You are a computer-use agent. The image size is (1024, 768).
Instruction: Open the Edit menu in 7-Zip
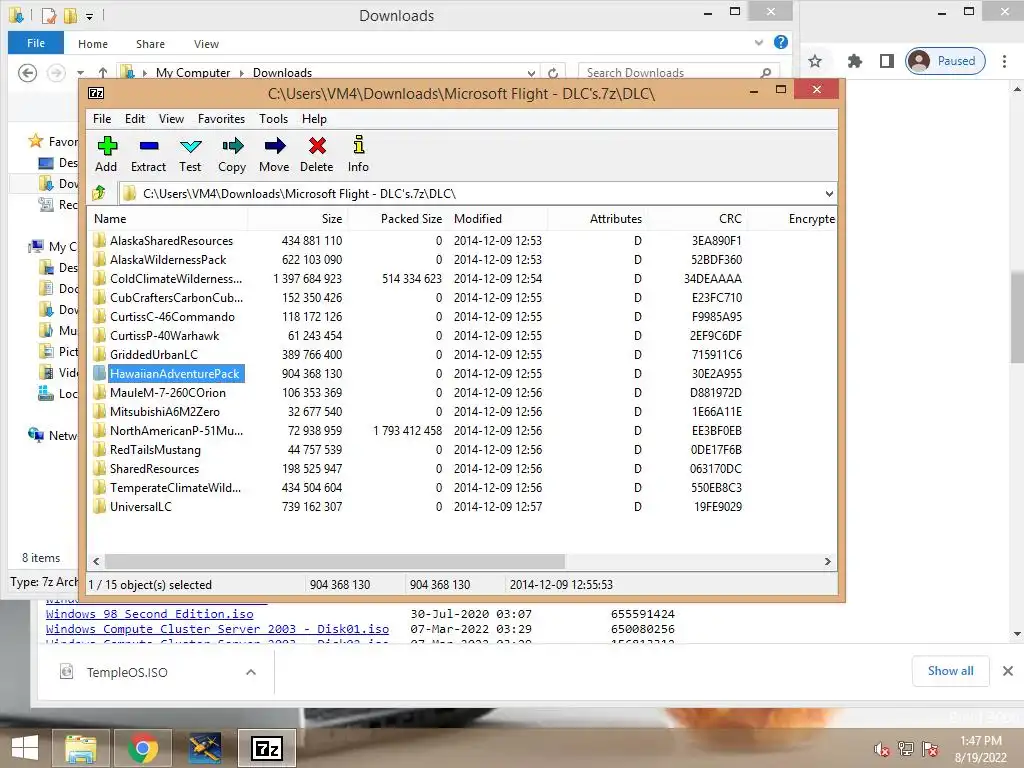135,119
